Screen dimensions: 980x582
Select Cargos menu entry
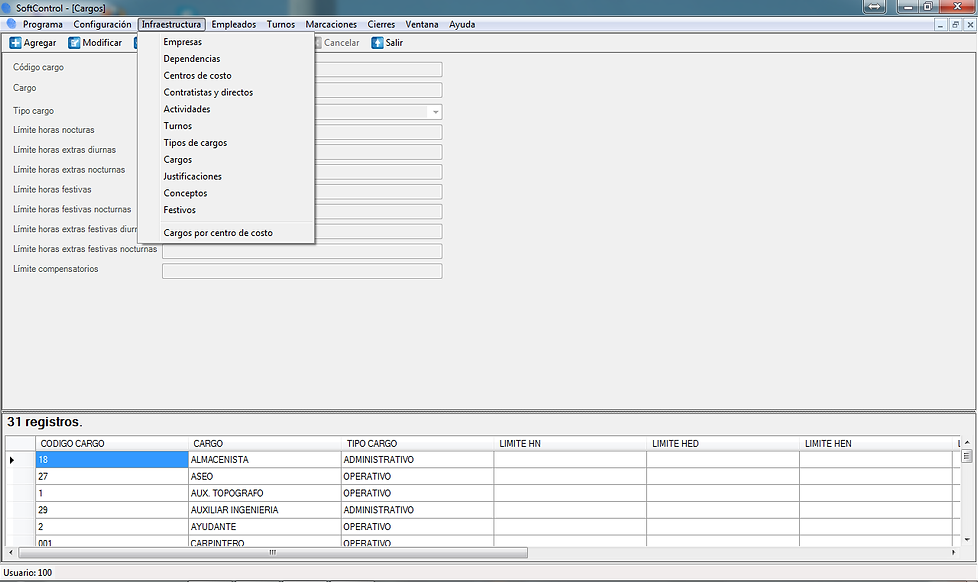pyautogui.click(x=226, y=160)
